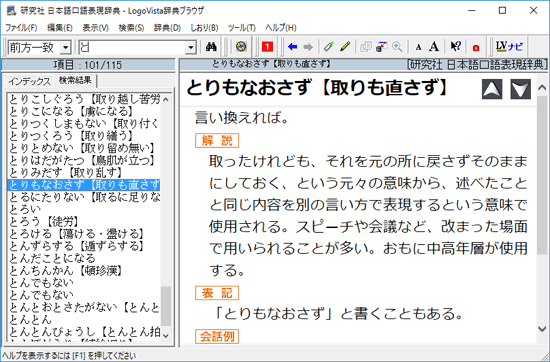Click the colored windows icon beside magnifier
Image resolution: width=550 pixels, height=362 pixels.
[x=381, y=47]
